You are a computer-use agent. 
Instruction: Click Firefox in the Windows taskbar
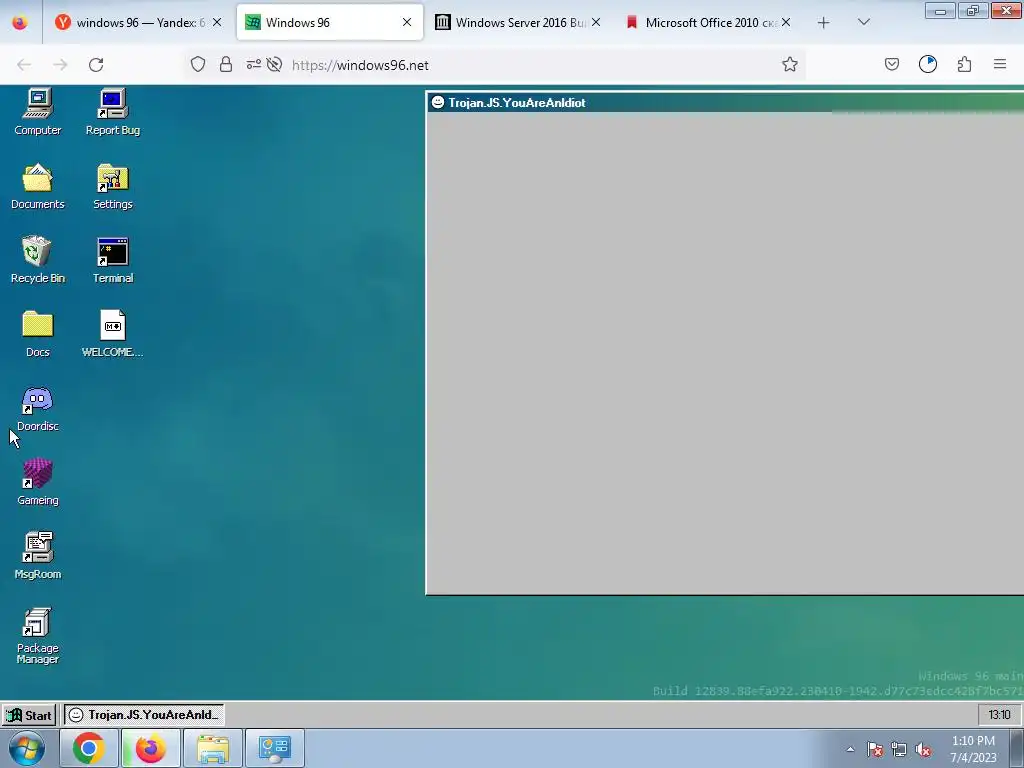click(150, 748)
